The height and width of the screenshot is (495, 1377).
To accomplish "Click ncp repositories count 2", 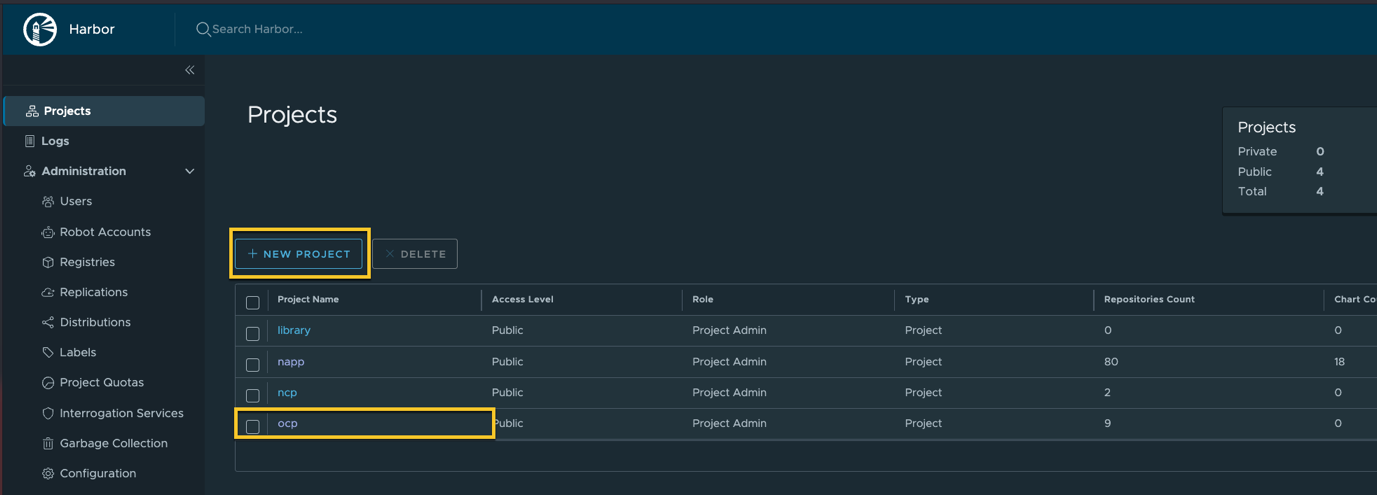I will tap(1108, 392).
